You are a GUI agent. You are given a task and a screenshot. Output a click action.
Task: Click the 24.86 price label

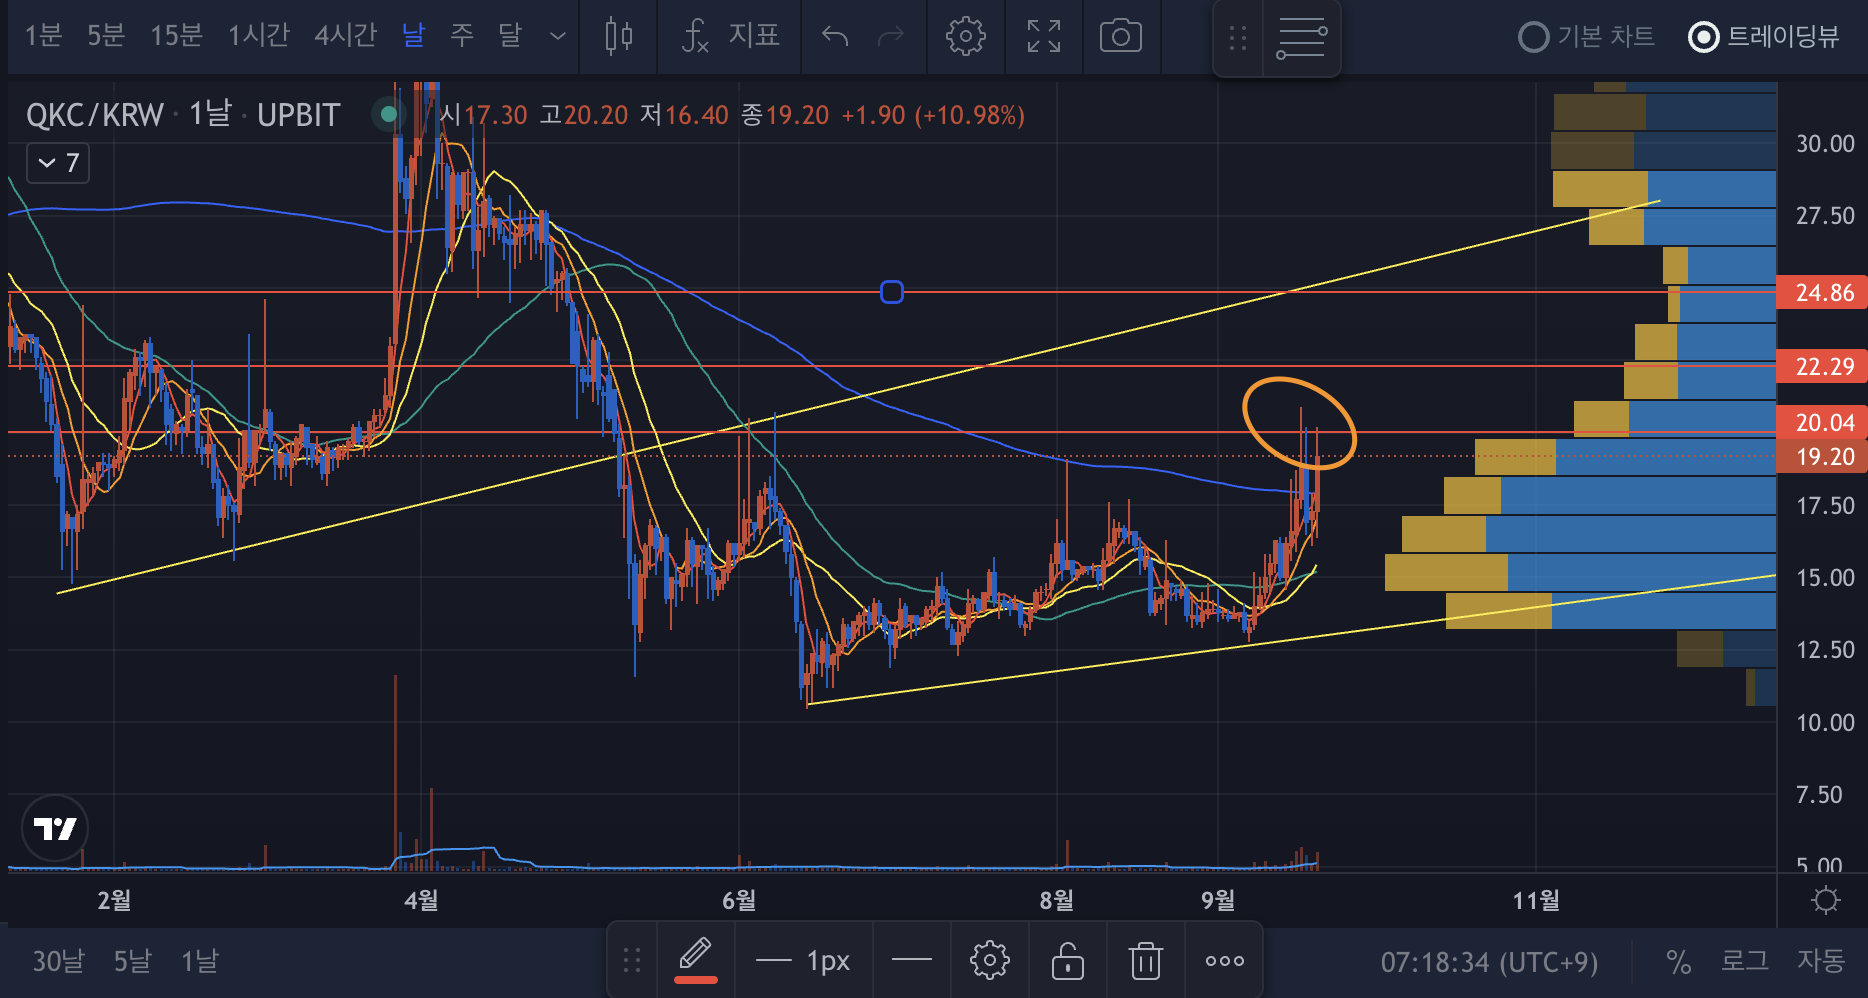point(1824,293)
